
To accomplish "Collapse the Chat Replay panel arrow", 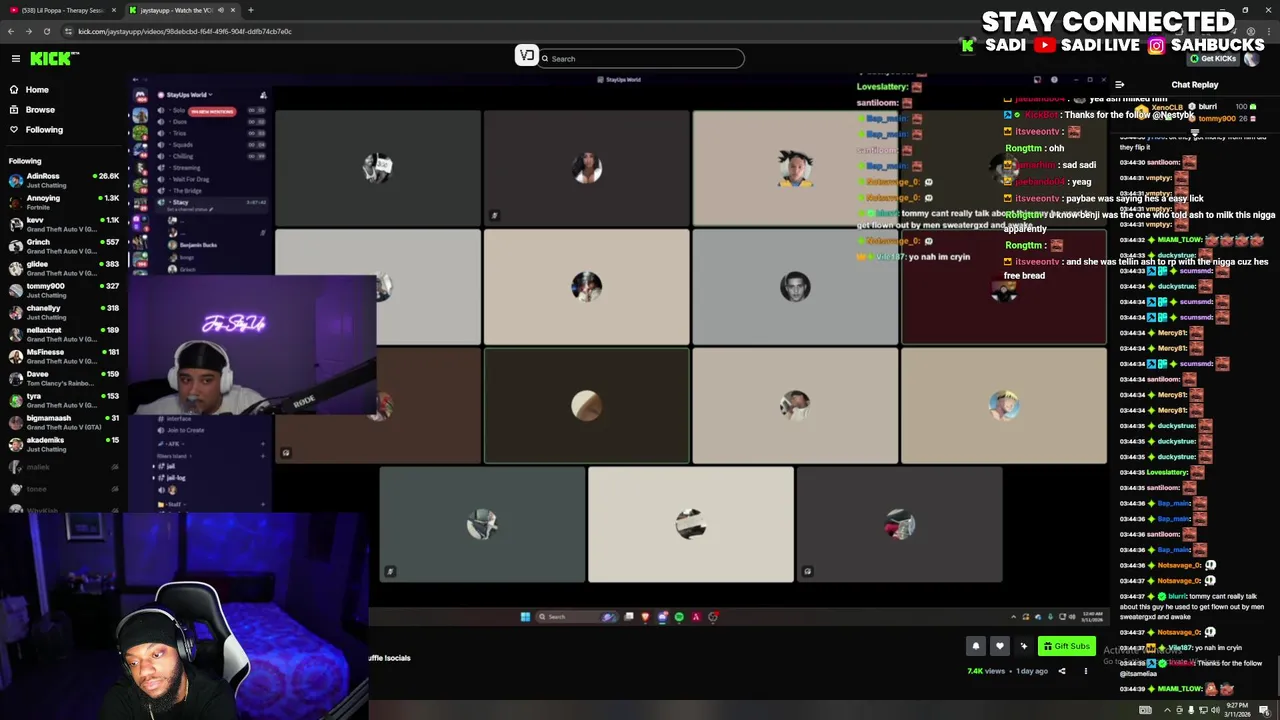I will click(x=1120, y=85).
